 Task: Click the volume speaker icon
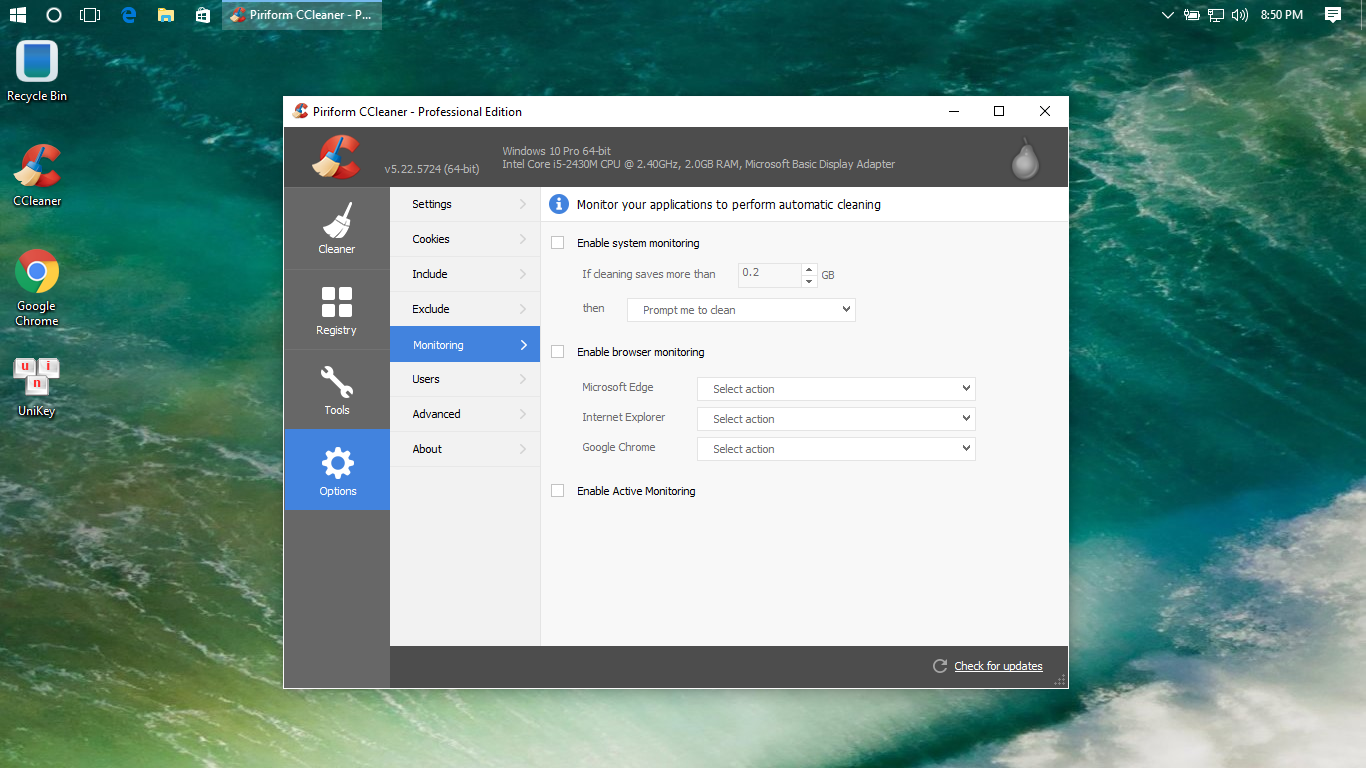pyautogui.click(x=1240, y=15)
